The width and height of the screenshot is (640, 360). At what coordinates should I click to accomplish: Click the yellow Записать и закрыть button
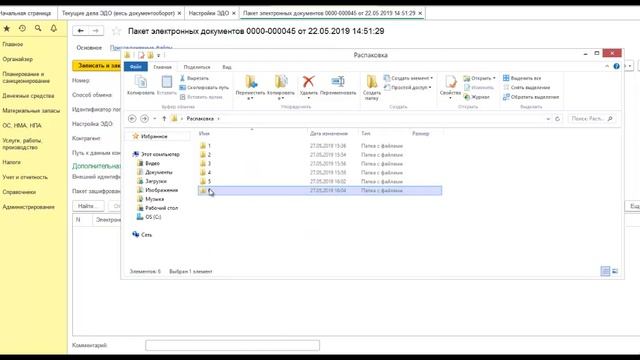click(97, 65)
